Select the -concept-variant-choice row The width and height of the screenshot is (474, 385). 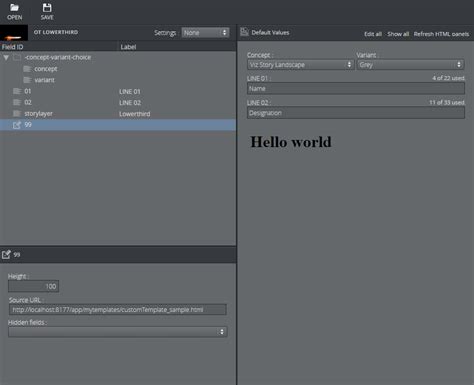(x=118, y=57)
